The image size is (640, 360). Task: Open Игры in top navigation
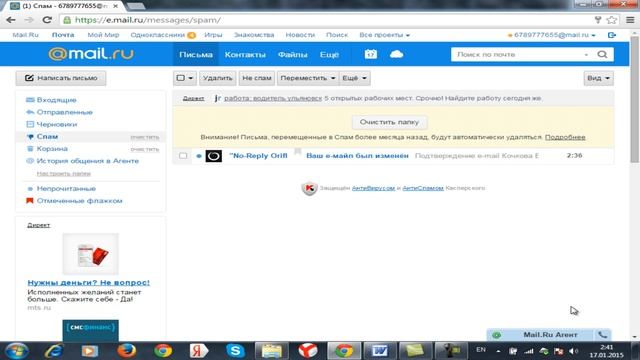click(x=213, y=35)
